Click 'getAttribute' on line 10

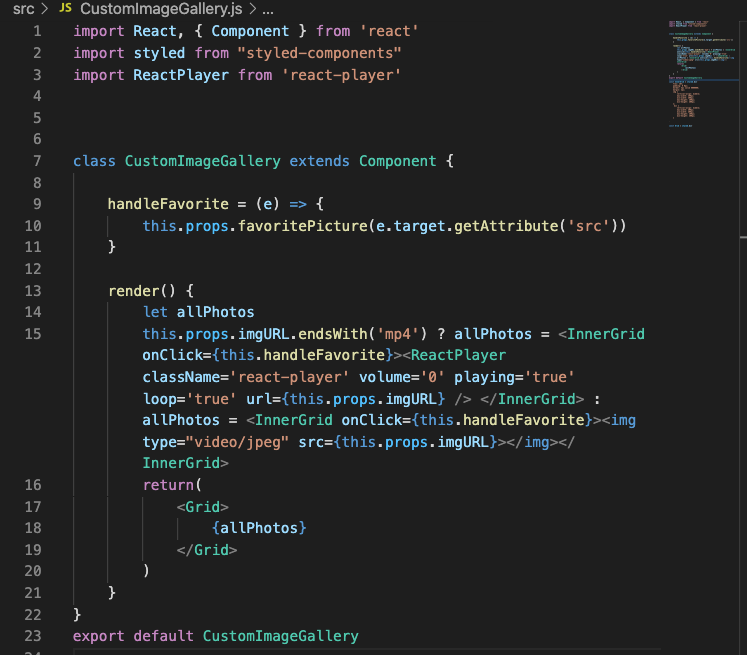pos(506,226)
